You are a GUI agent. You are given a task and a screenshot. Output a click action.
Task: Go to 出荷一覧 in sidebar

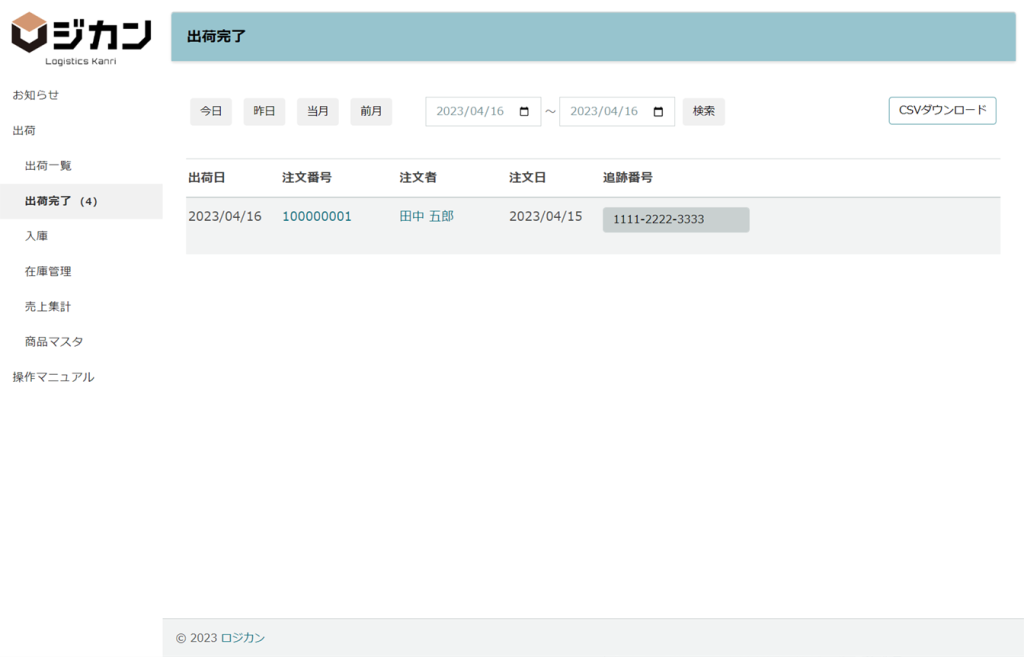(48, 166)
